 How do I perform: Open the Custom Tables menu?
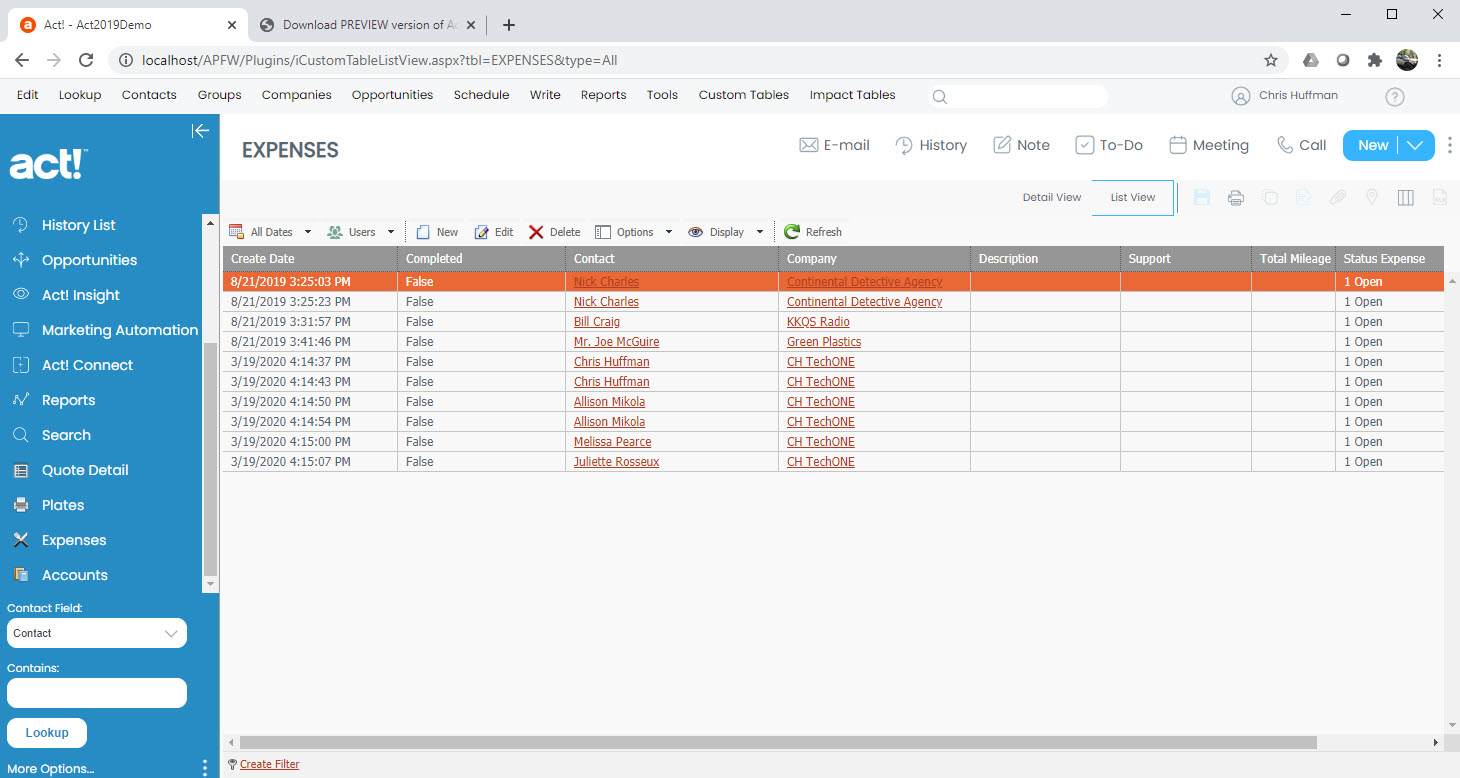(x=744, y=95)
